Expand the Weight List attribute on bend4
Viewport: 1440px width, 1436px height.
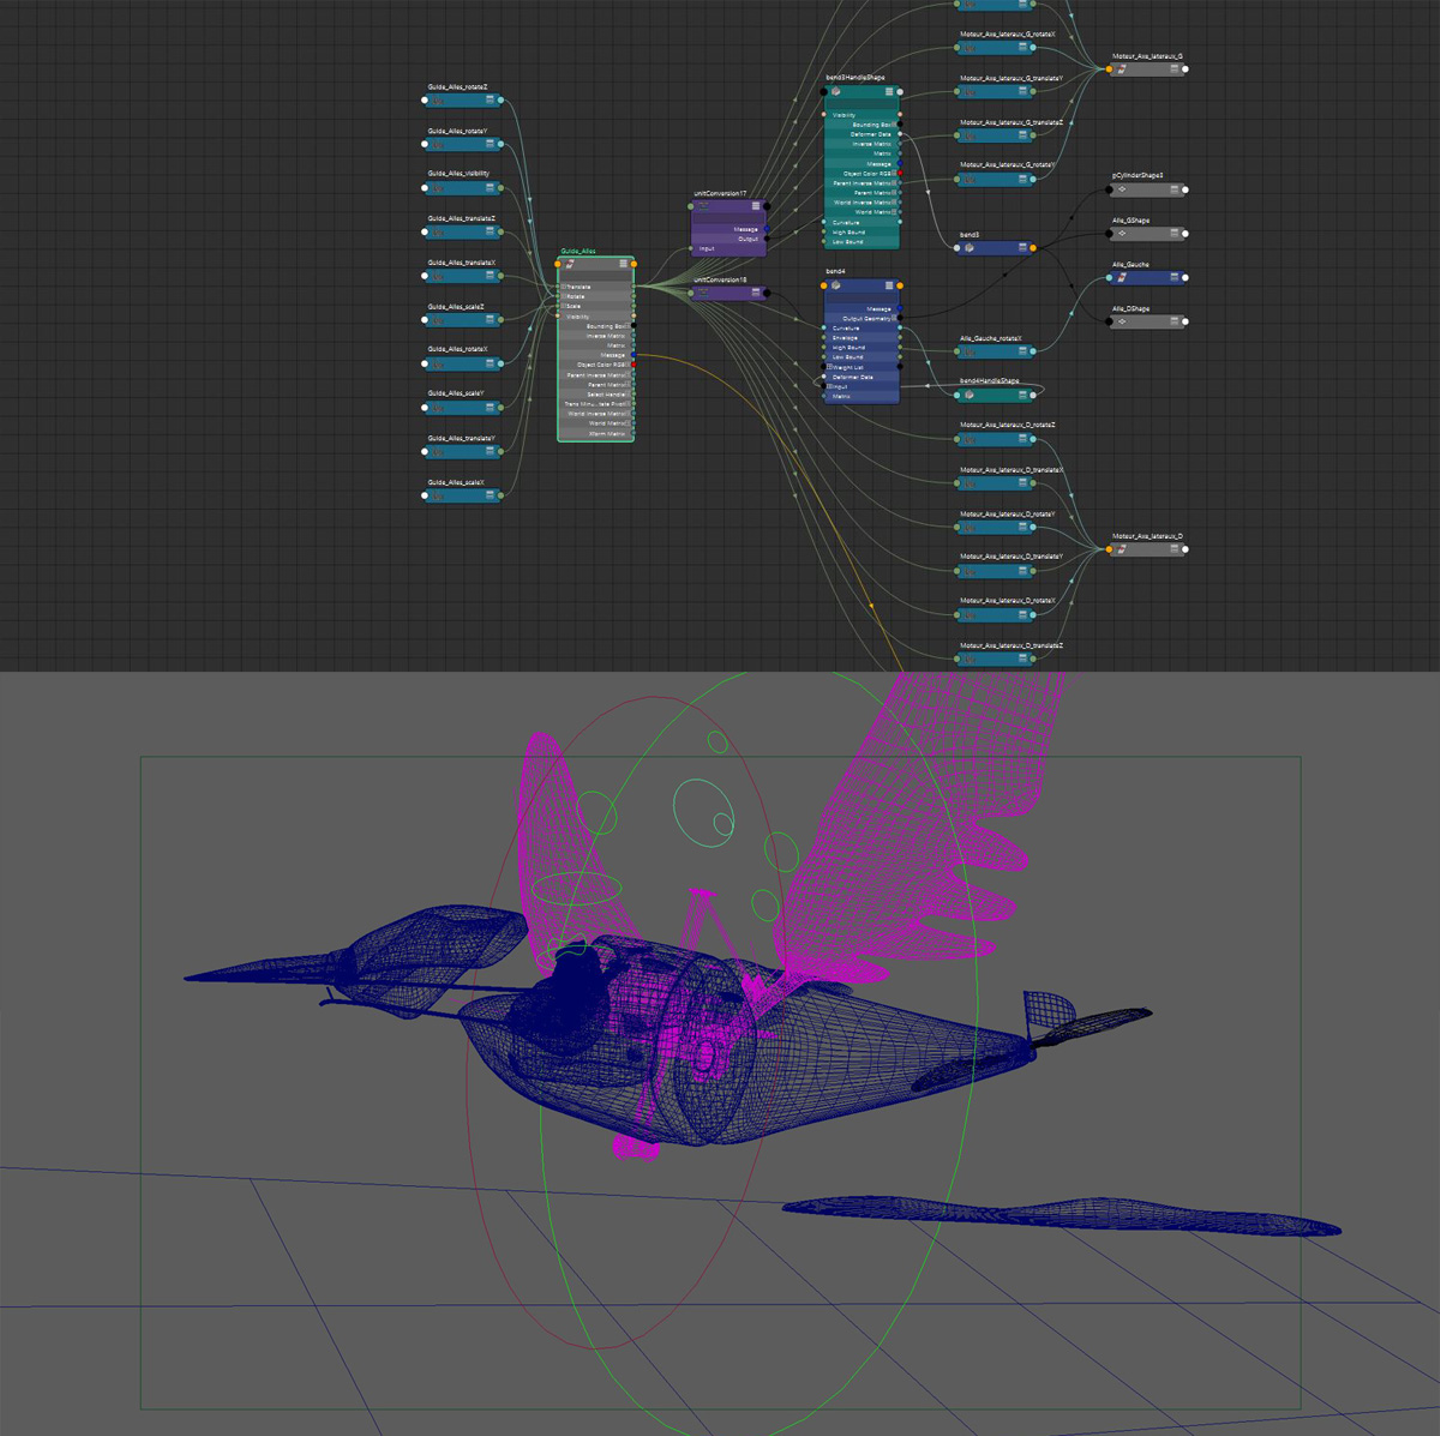[x=830, y=367]
